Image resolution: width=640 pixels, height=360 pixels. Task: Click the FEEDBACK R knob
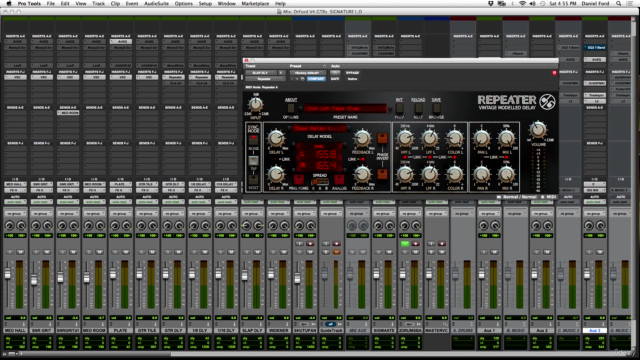[362, 174]
